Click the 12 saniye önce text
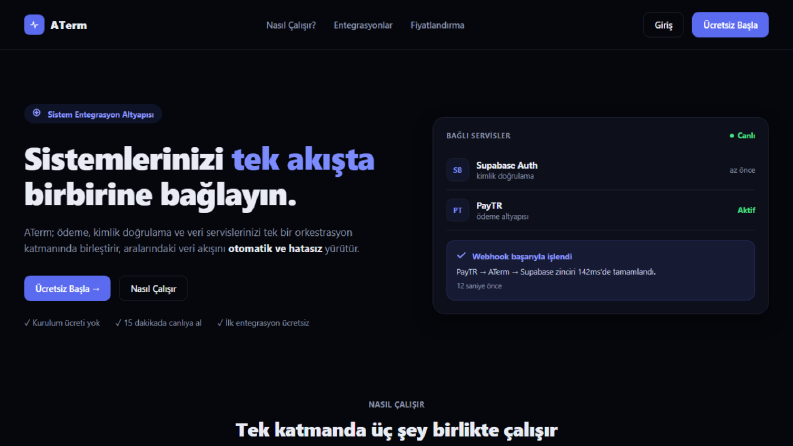 (x=479, y=286)
